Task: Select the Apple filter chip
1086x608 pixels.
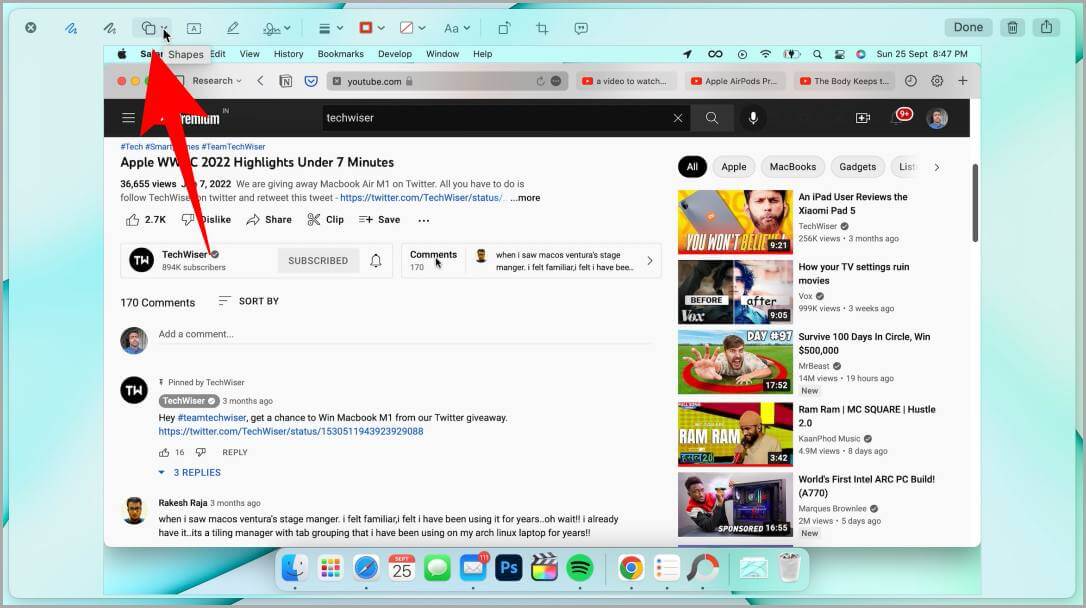Action: [733, 167]
